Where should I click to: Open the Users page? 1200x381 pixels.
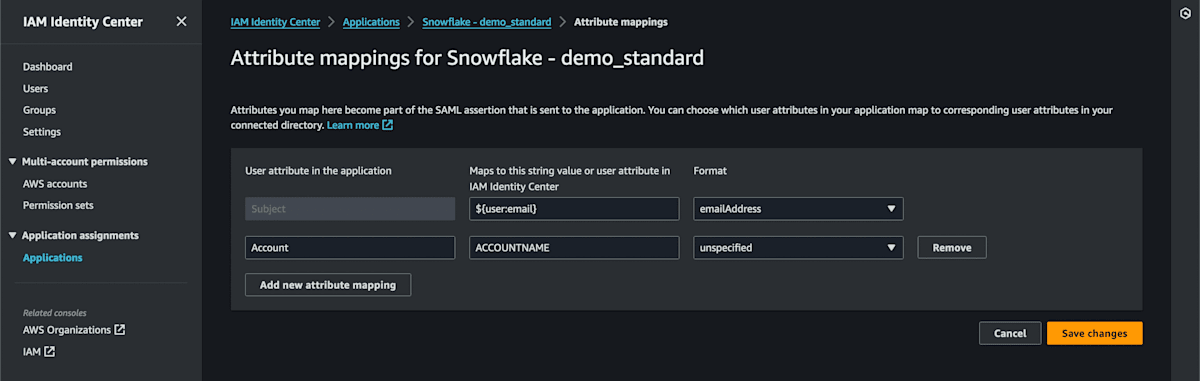35,89
